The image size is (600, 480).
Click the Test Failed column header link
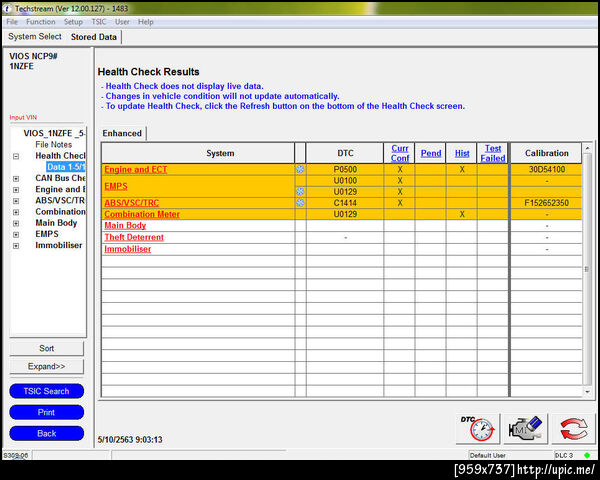click(x=493, y=153)
